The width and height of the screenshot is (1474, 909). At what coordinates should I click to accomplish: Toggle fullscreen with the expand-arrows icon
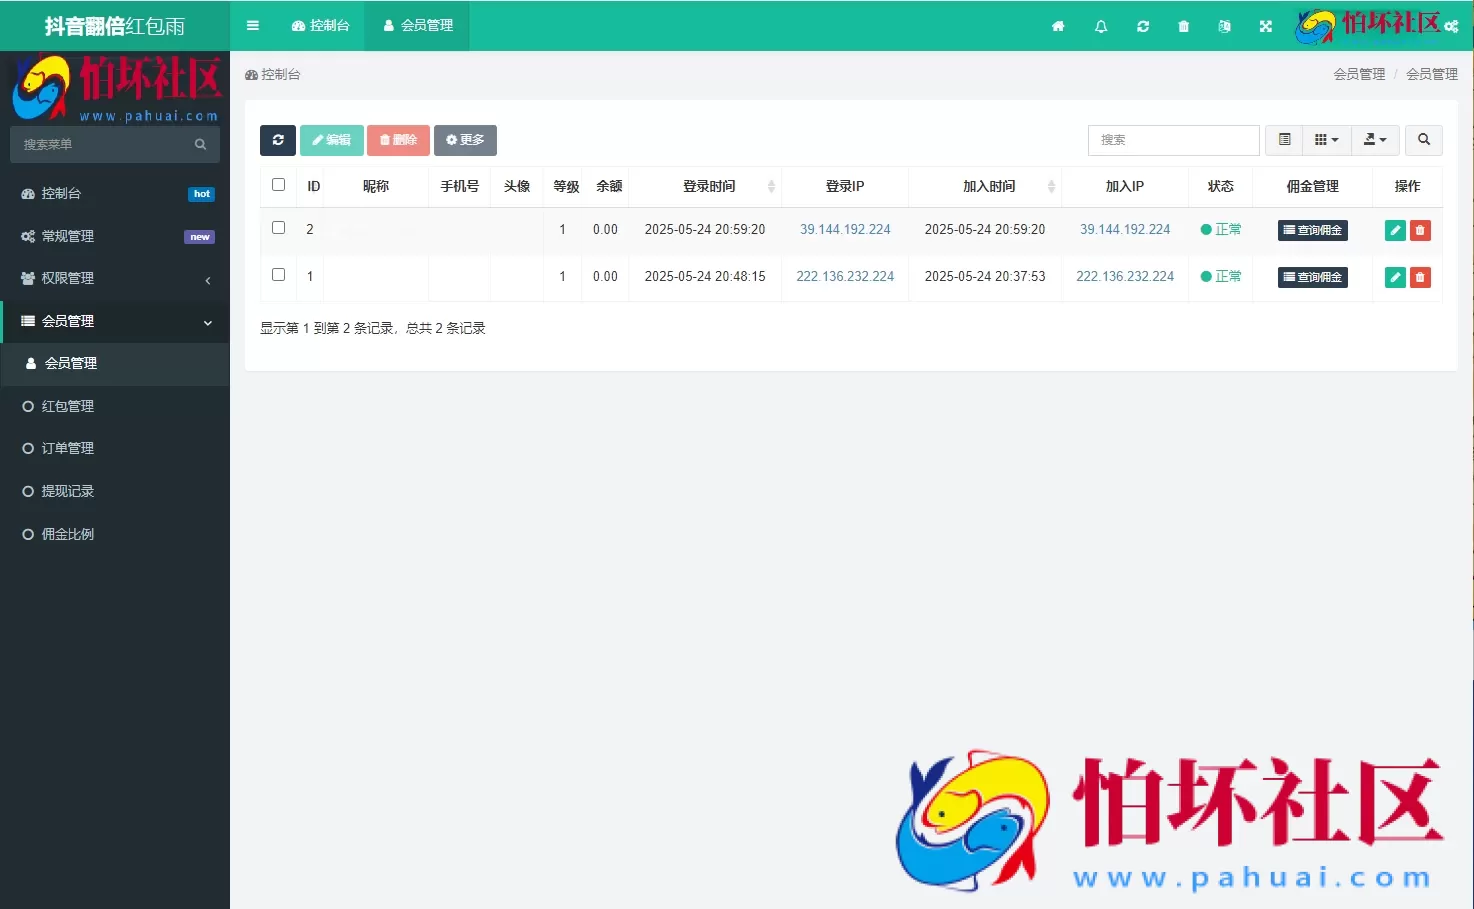pos(1265,25)
